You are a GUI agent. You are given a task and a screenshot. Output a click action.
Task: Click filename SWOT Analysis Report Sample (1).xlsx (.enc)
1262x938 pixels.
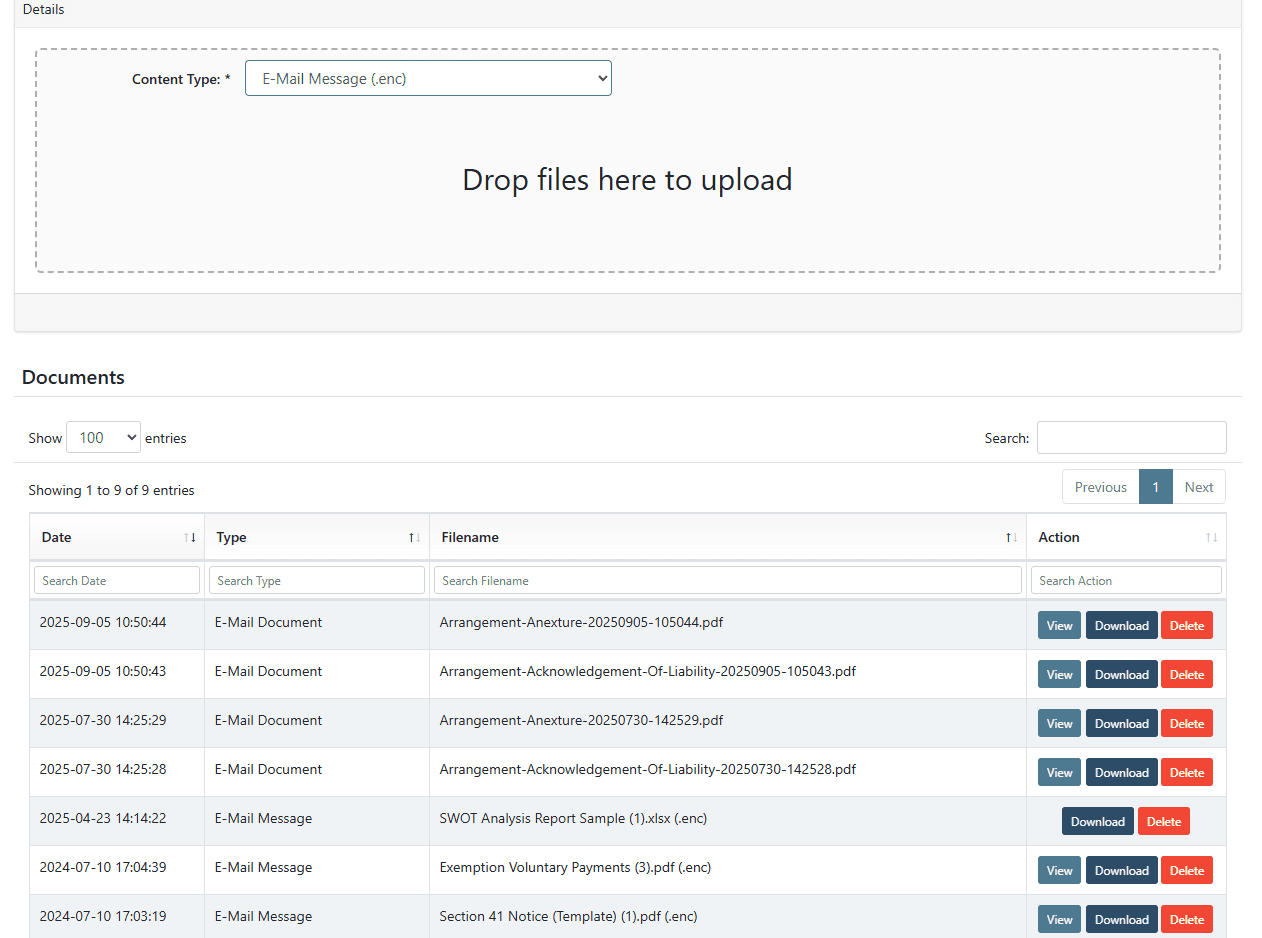[x=573, y=818]
